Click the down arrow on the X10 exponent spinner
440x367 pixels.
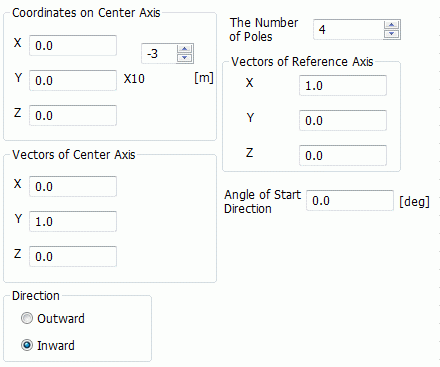184,58
